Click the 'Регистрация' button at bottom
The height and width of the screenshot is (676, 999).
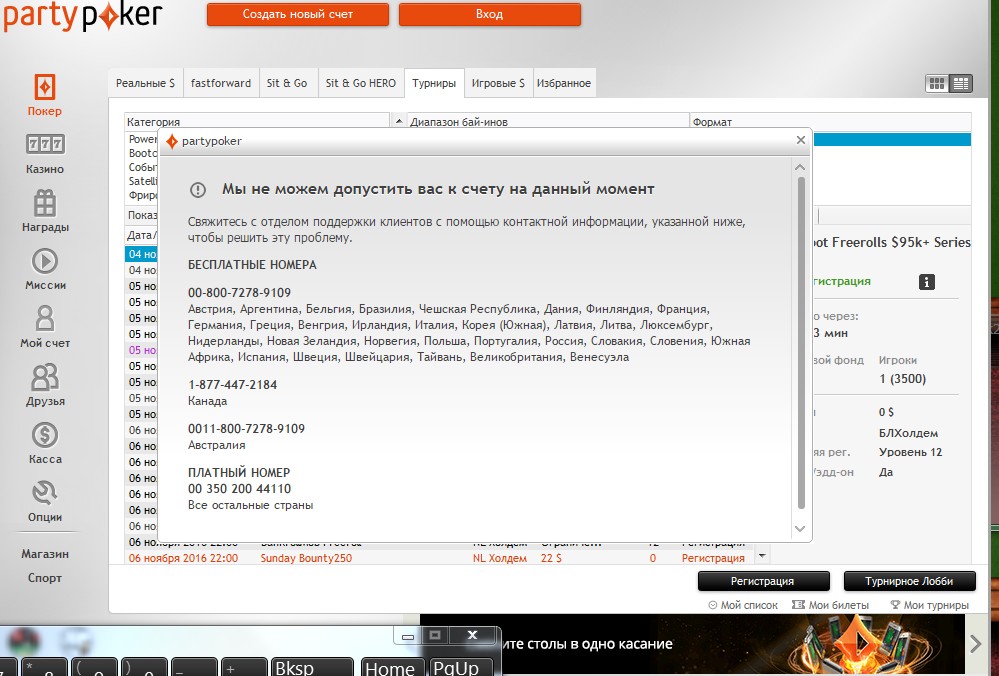(x=763, y=581)
